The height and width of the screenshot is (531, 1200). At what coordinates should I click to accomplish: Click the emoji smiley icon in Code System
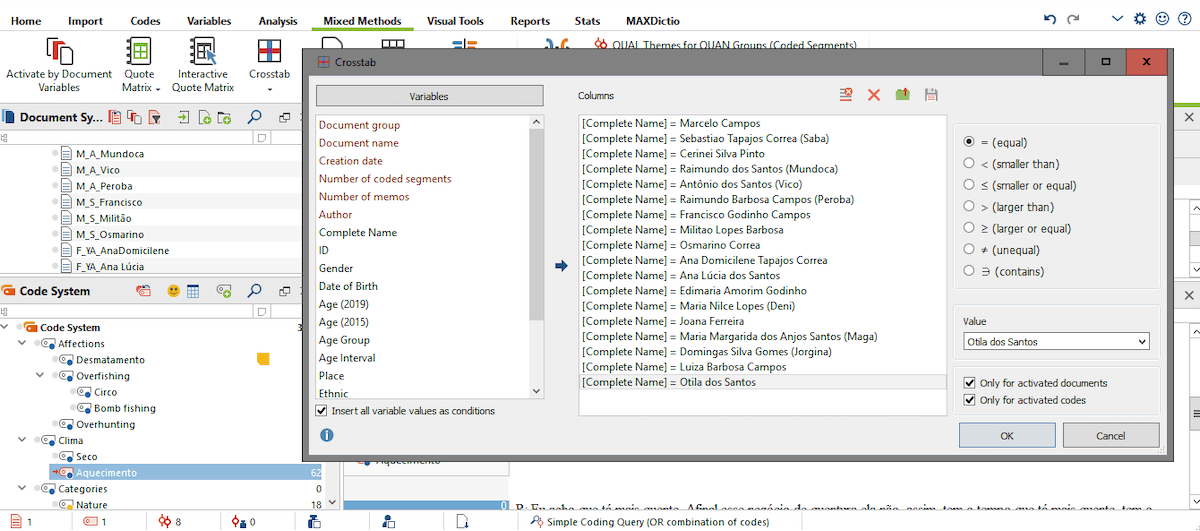[173, 291]
